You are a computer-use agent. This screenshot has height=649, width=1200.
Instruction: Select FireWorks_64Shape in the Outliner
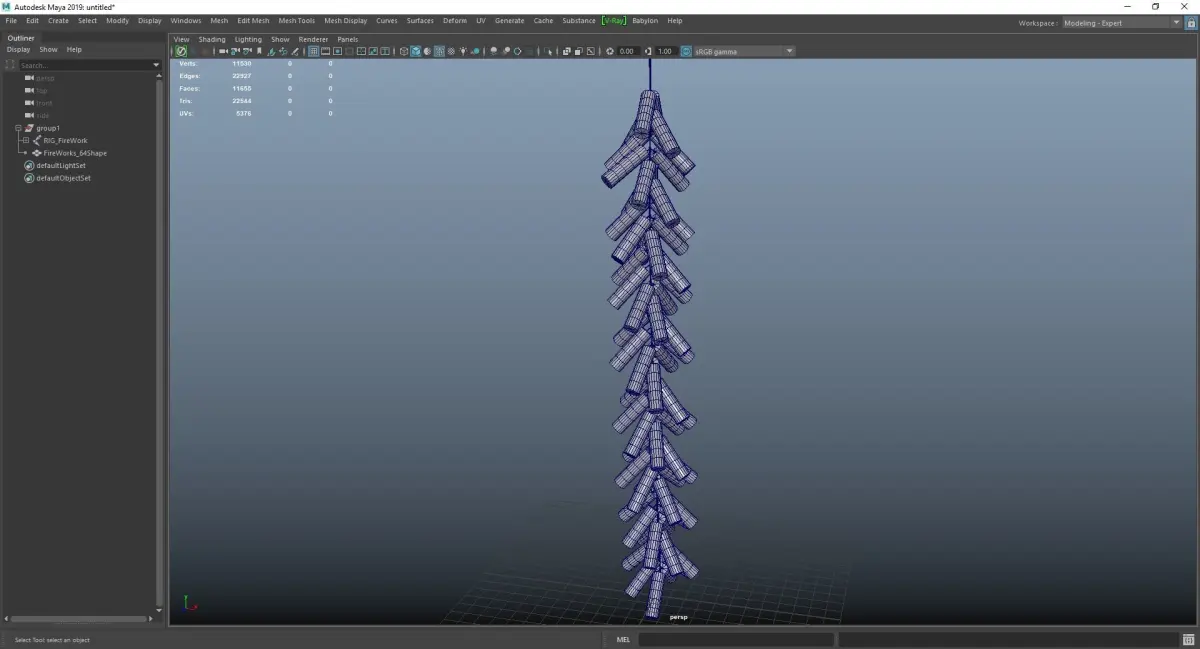(75, 153)
